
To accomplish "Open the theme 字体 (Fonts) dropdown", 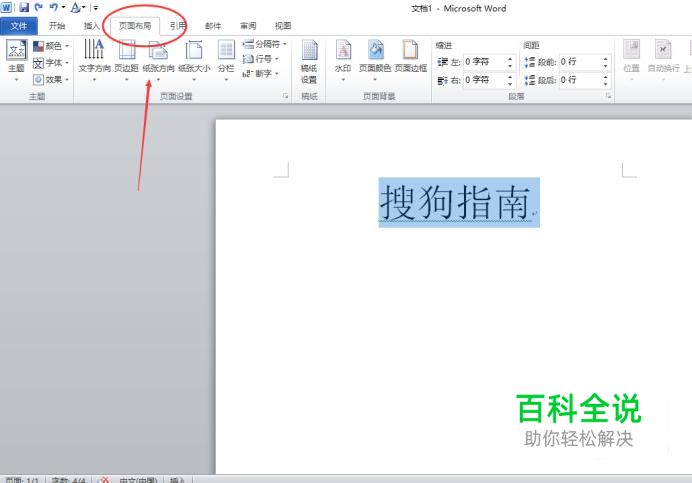I will tap(51, 63).
